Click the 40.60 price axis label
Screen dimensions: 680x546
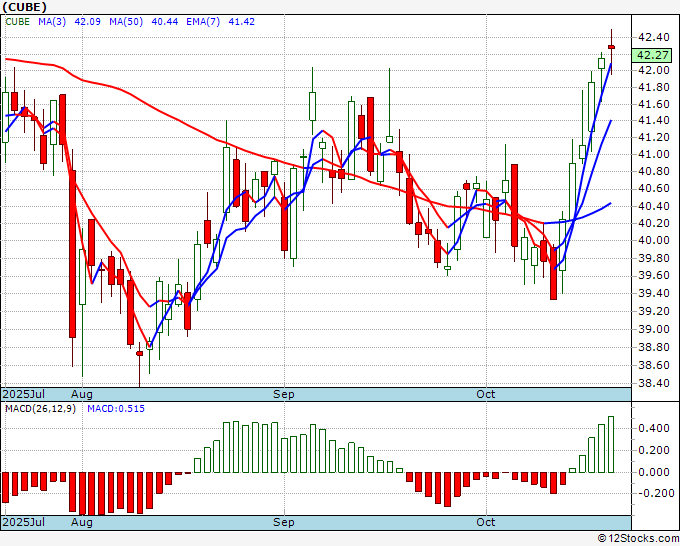pyautogui.click(x=654, y=189)
